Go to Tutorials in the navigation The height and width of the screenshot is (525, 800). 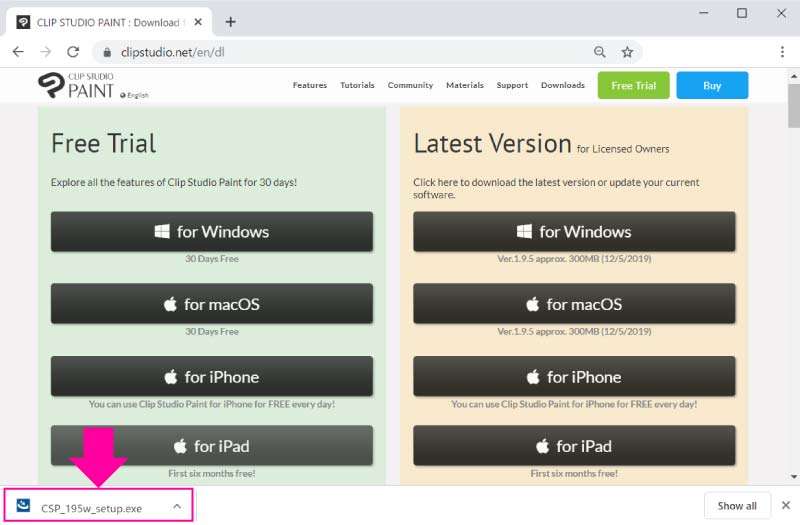(x=357, y=85)
